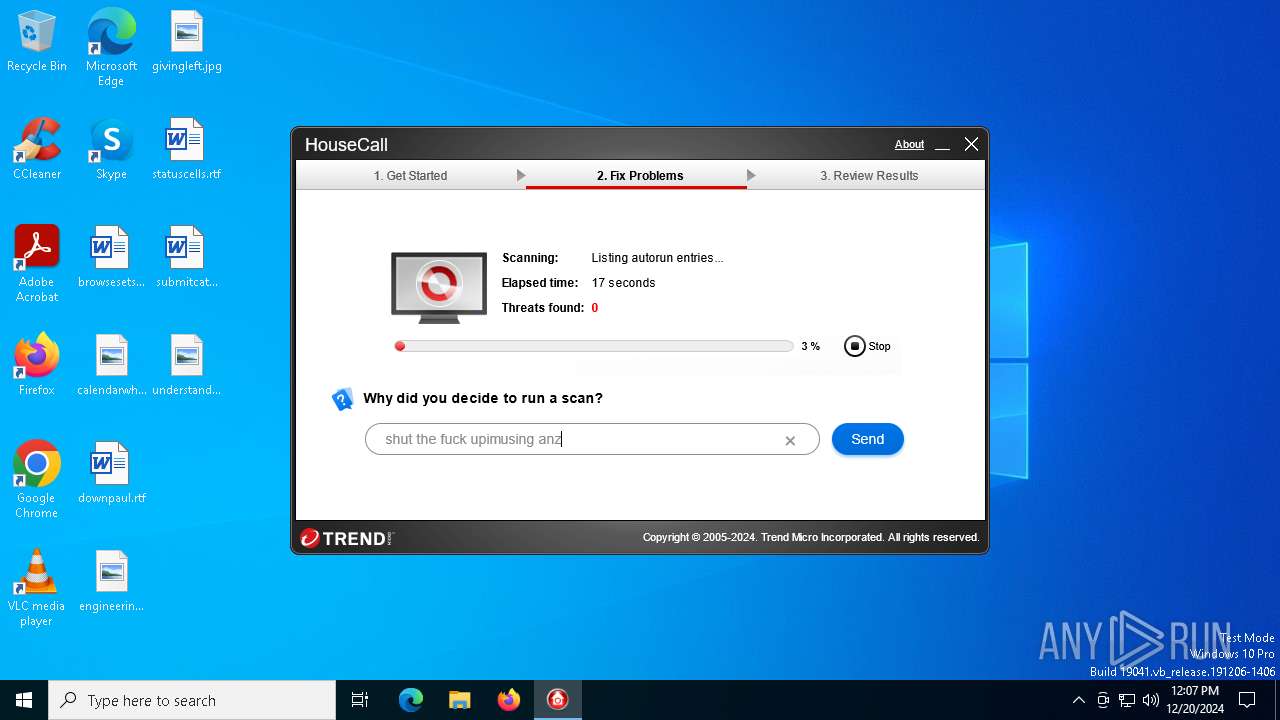
Task: Select the Microsoft Edge desktop shortcut
Action: coord(111,48)
